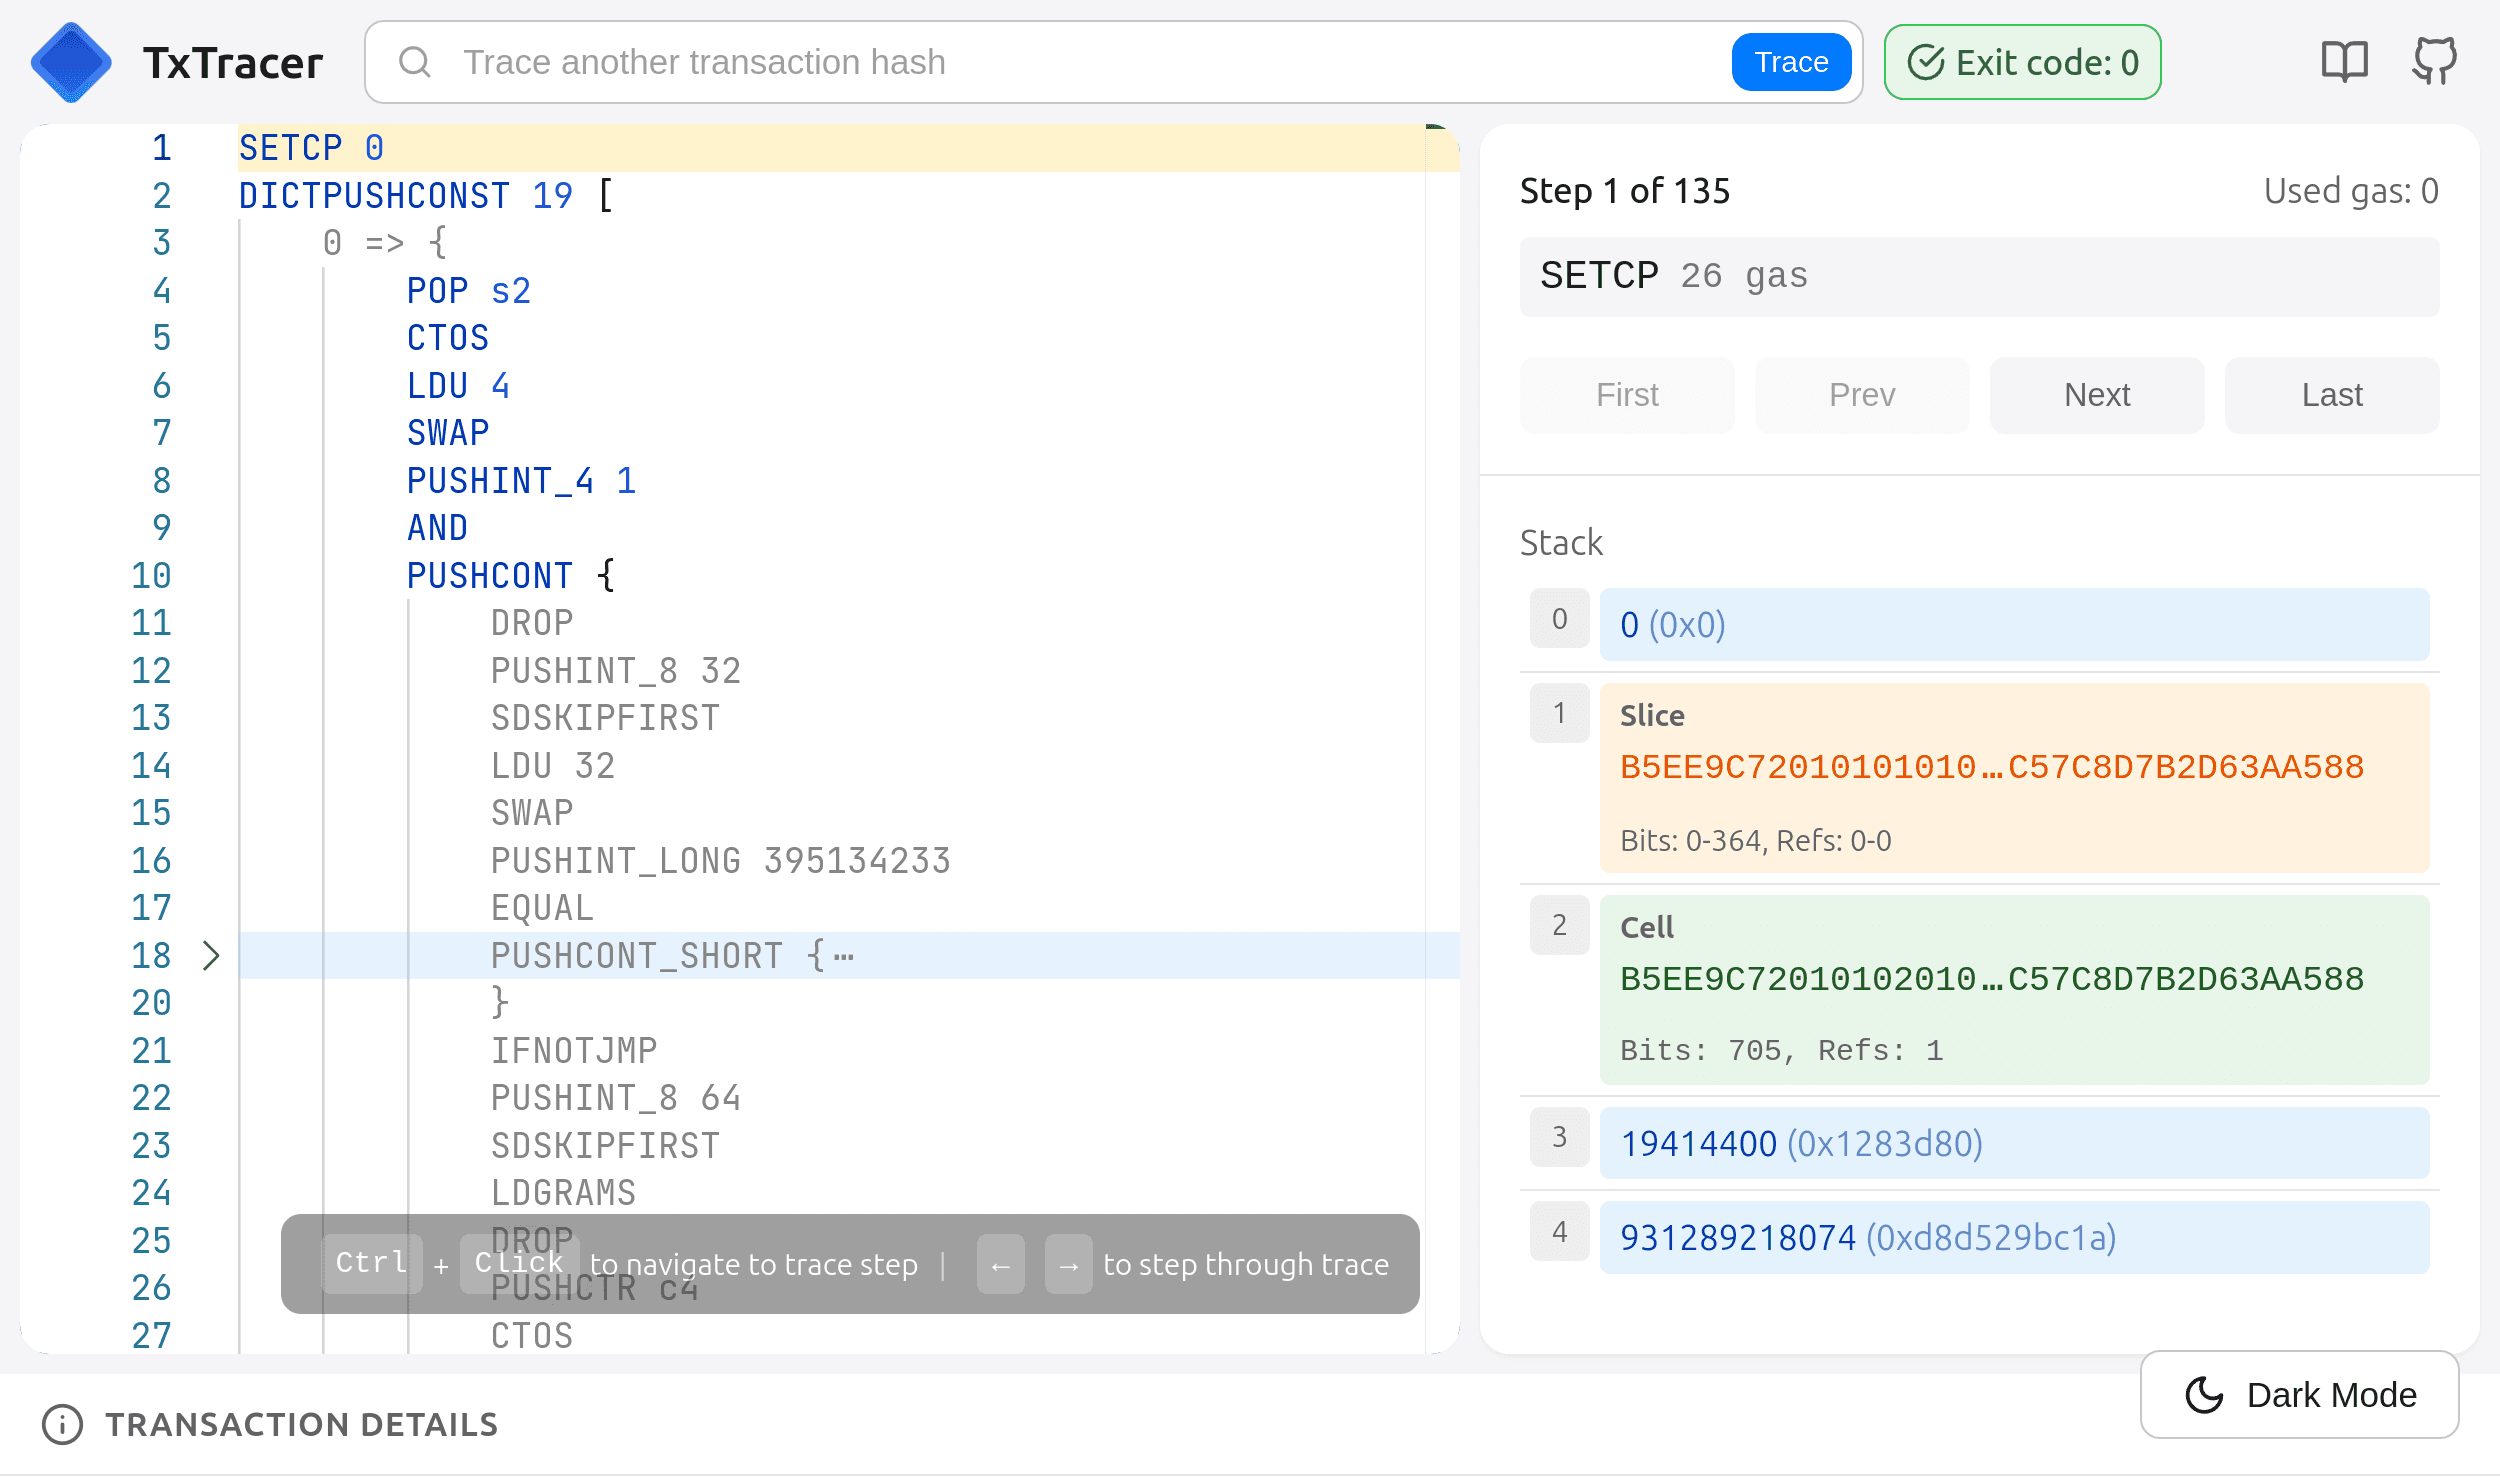
Task: Expand folded PUSHCONT_SHORT at line 18
Action: (x=210, y=955)
